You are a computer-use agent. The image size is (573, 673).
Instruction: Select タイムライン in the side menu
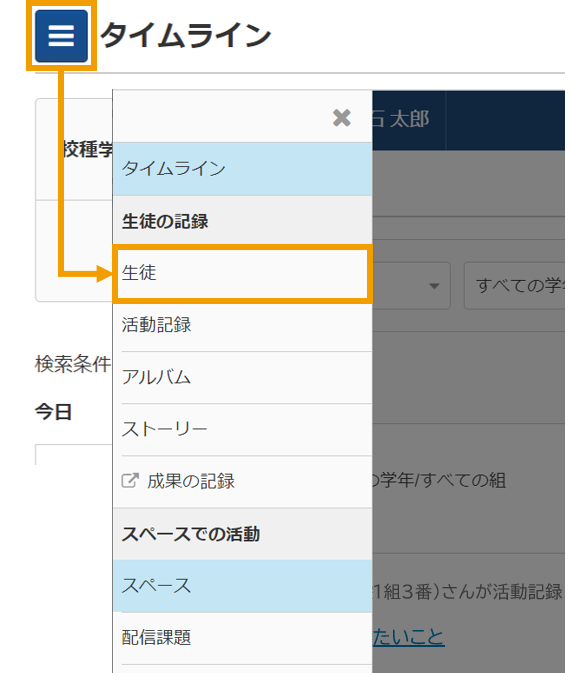(x=243, y=169)
